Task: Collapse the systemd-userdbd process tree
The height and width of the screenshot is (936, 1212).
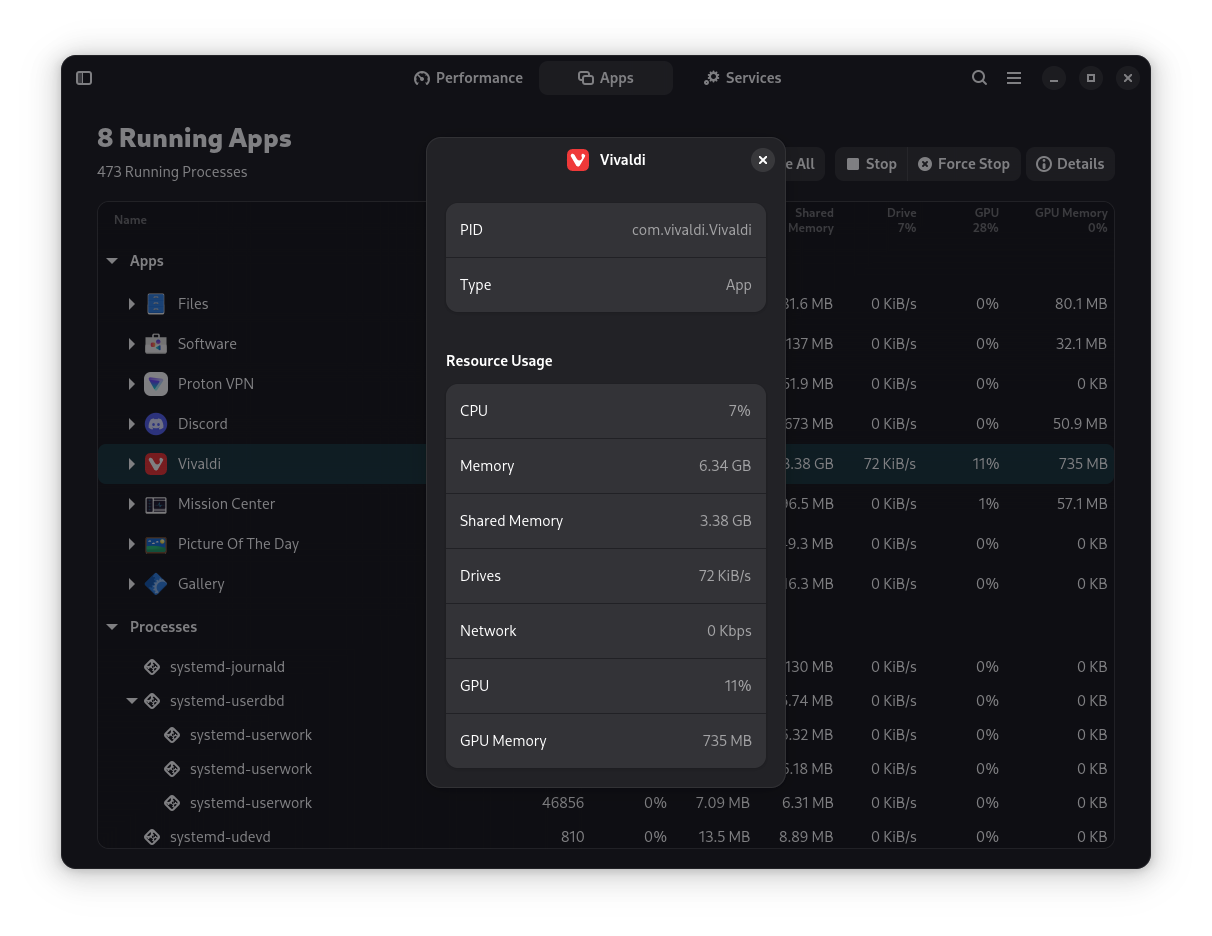Action: pyautogui.click(x=132, y=700)
